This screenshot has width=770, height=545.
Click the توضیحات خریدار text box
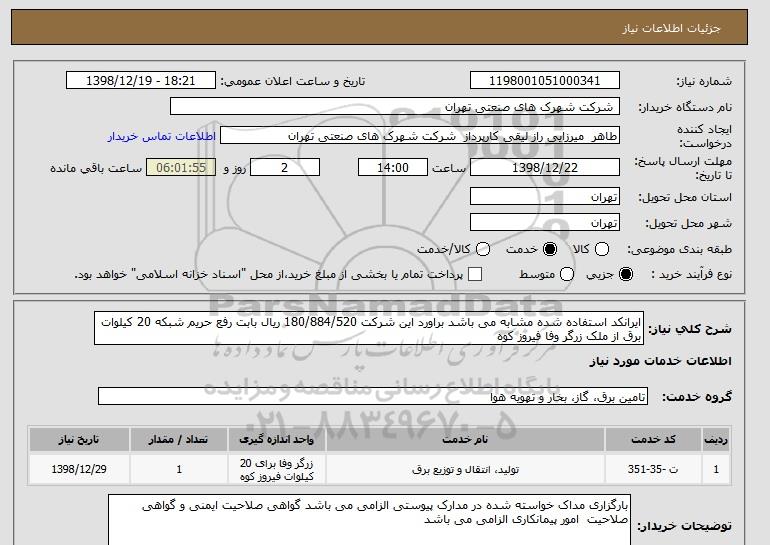pos(369,520)
